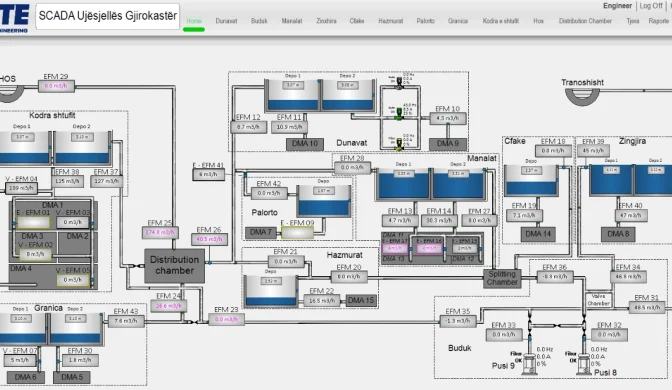Open the Hazmurat tab
The height and width of the screenshot is (390, 672).
pos(390,21)
